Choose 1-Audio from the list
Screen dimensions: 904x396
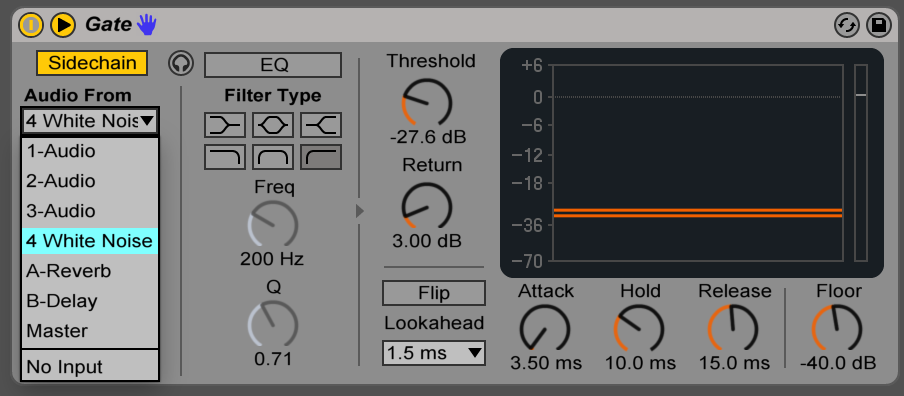[90, 151]
